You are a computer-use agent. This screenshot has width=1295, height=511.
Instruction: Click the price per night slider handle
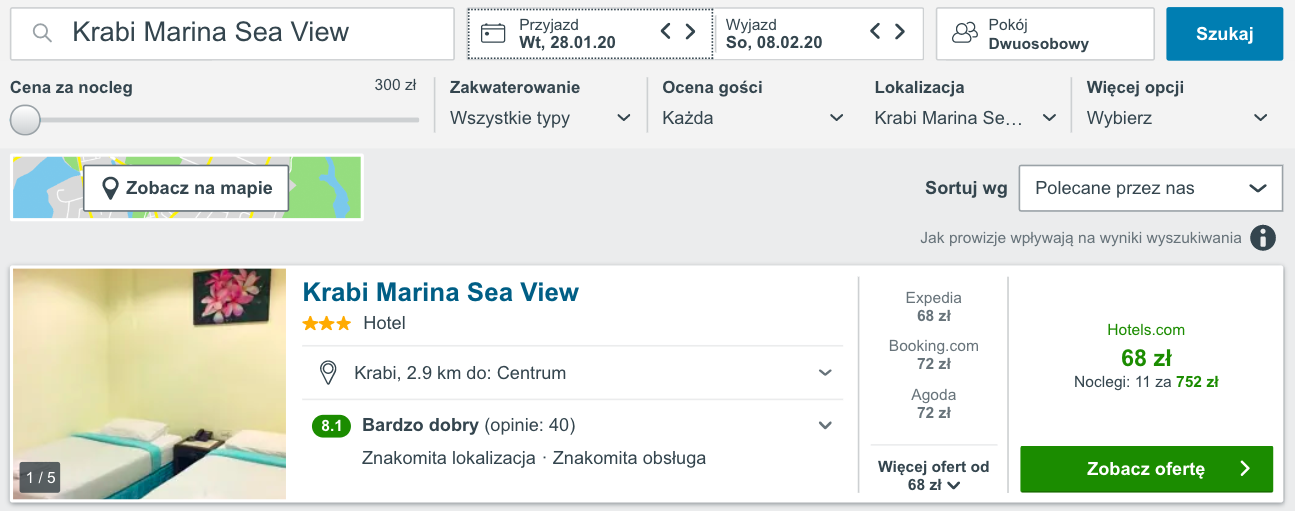click(x=25, y=120)
